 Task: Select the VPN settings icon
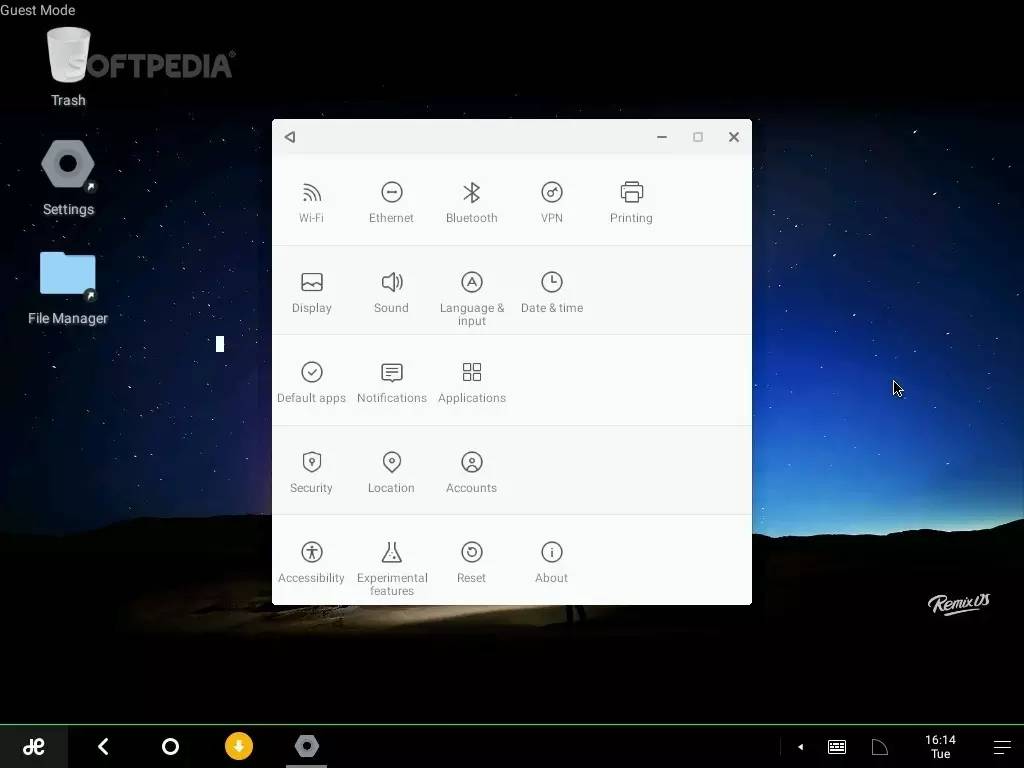(551, 201)
